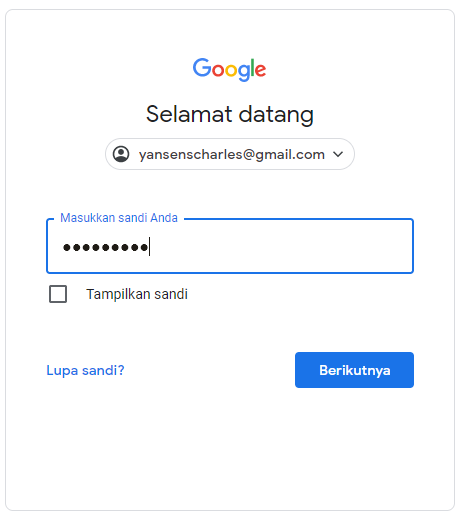Click the Tampilkan sandi label text
Image resolution: width=462 pixels, height=519 pixels.
[137, 294]
